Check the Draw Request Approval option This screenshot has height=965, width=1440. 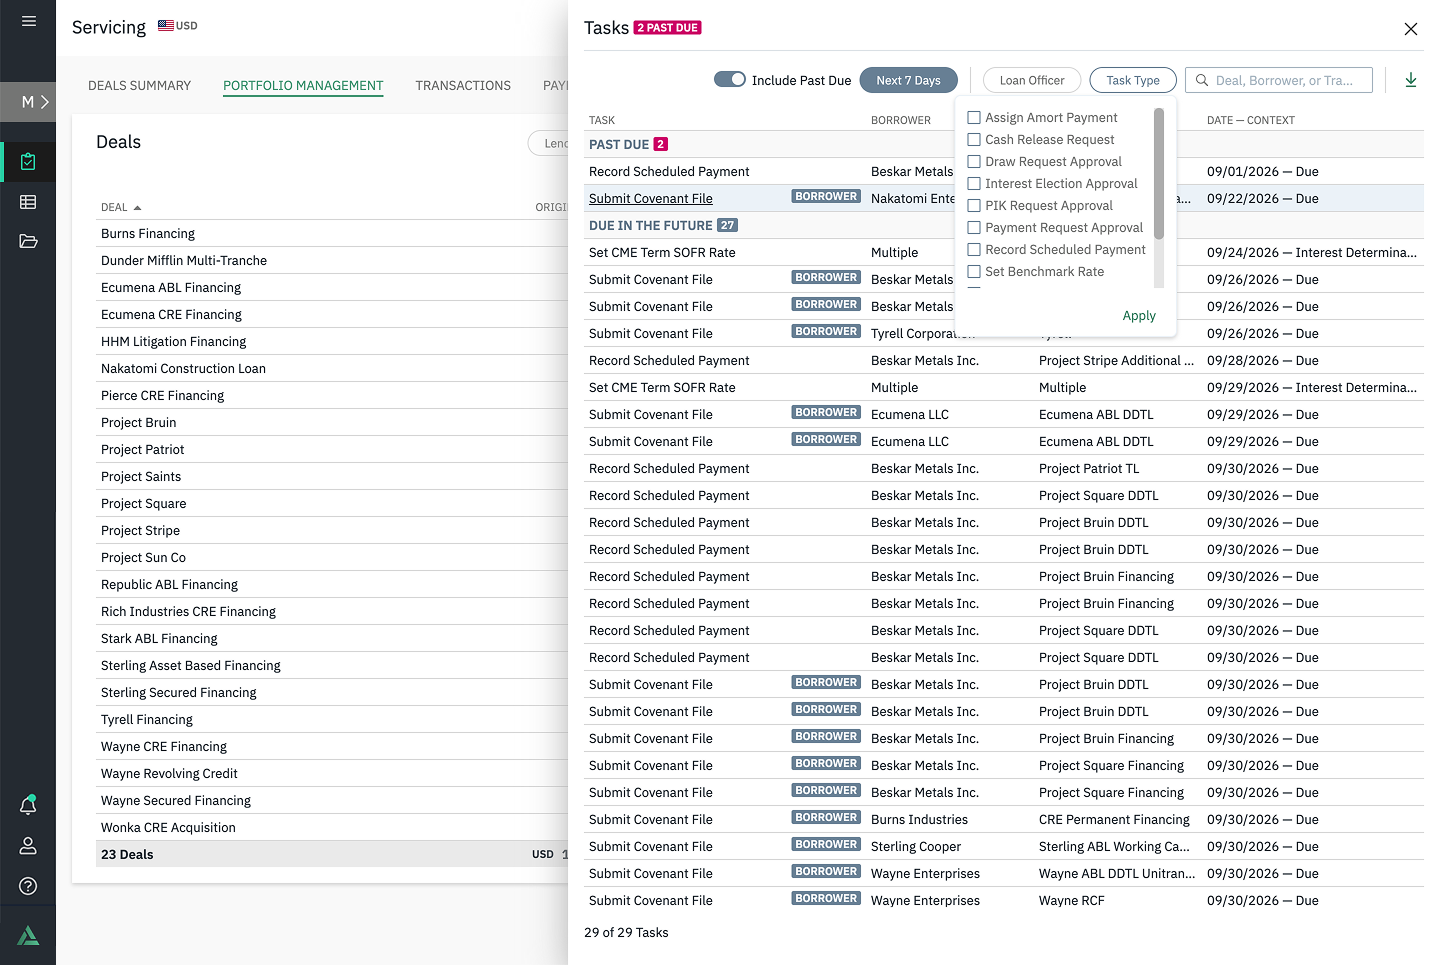pos(974,162)
